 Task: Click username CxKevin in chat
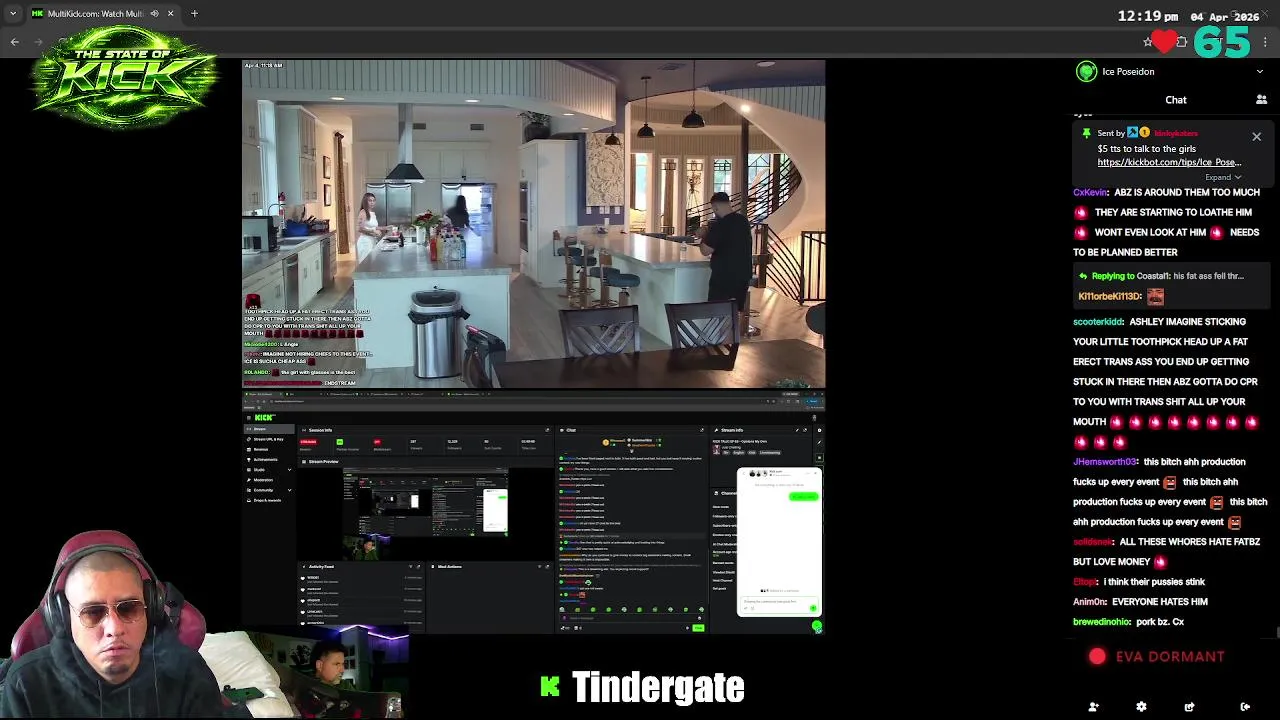pyautogui.click(x=1090, y=192)
